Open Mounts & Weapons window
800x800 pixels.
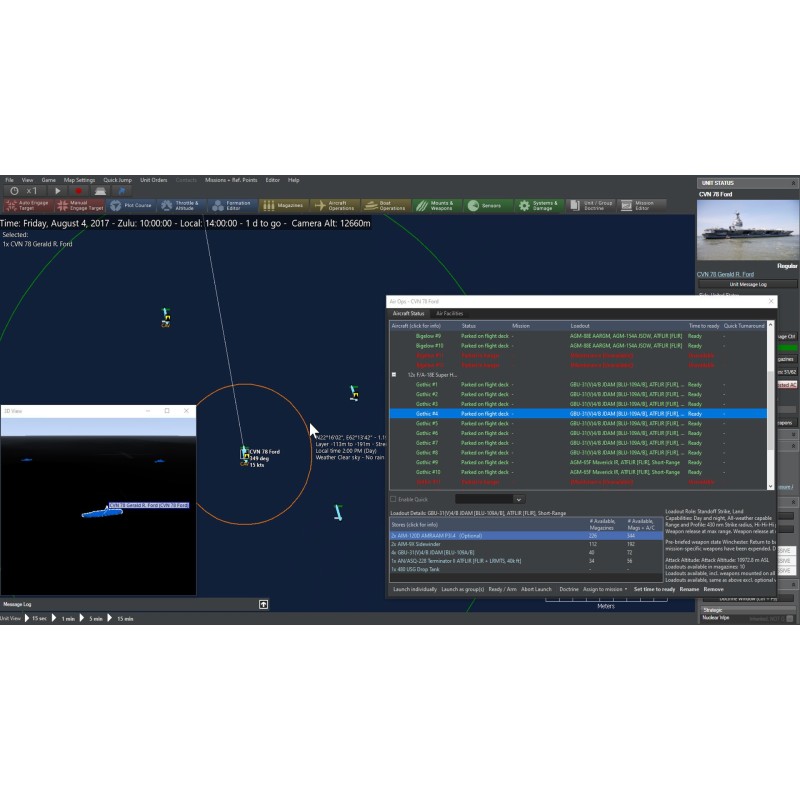[x=436, y=205]
